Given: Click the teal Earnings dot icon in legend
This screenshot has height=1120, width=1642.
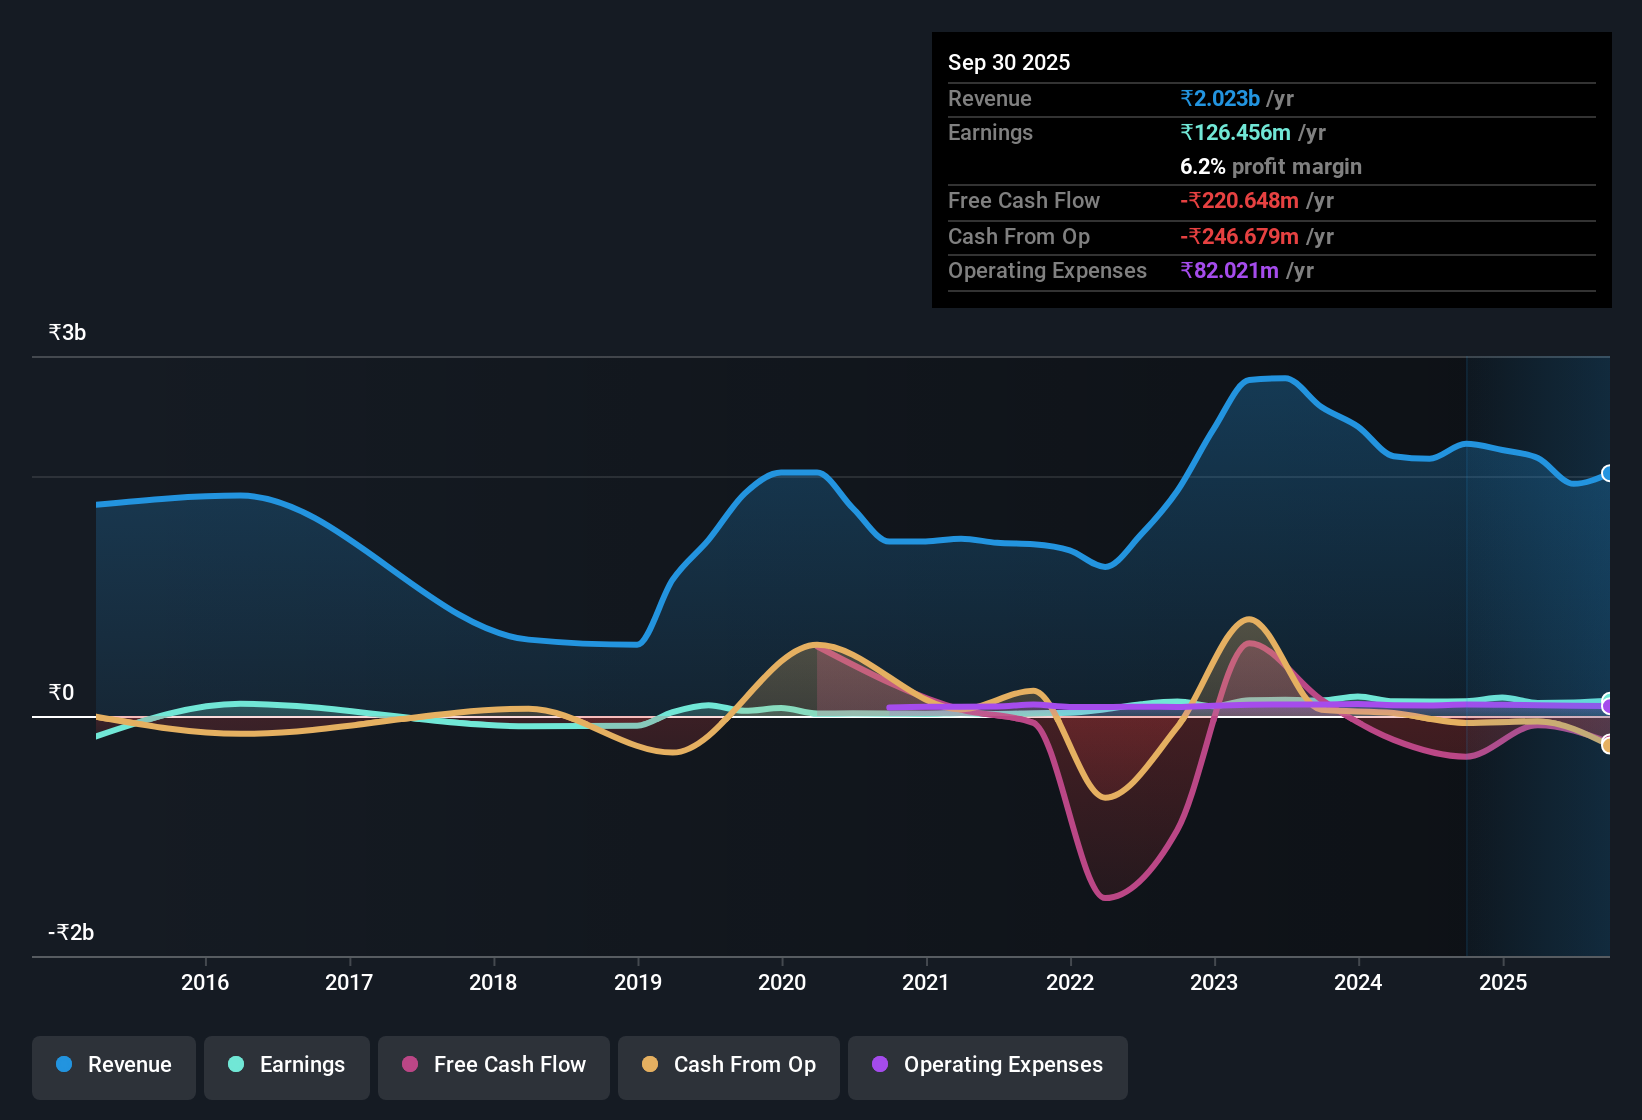Looking at the screenshot, I should pyautogui.click(x=236, y=1065).
